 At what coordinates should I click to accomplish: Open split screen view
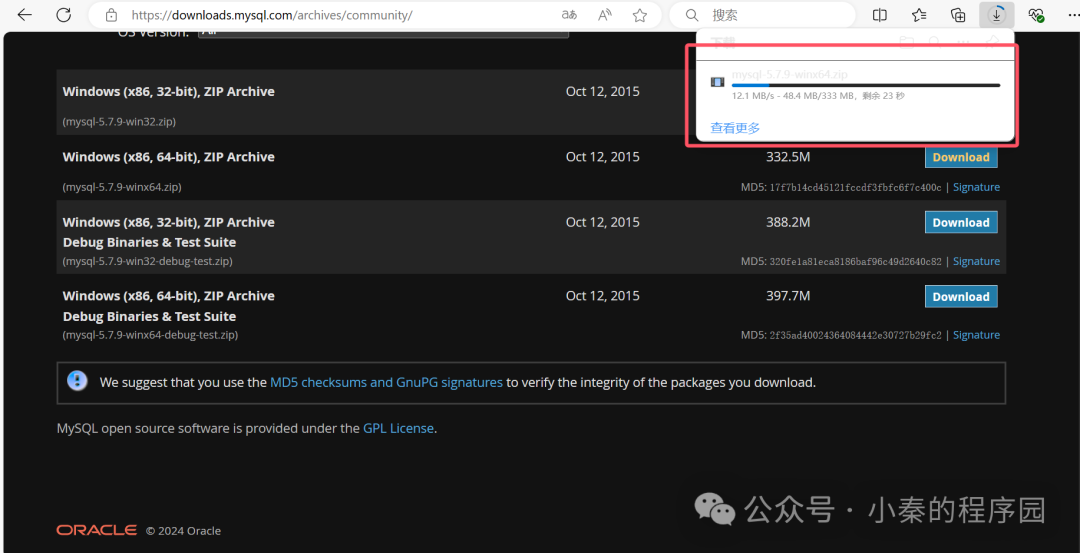[x=880, y=14]
